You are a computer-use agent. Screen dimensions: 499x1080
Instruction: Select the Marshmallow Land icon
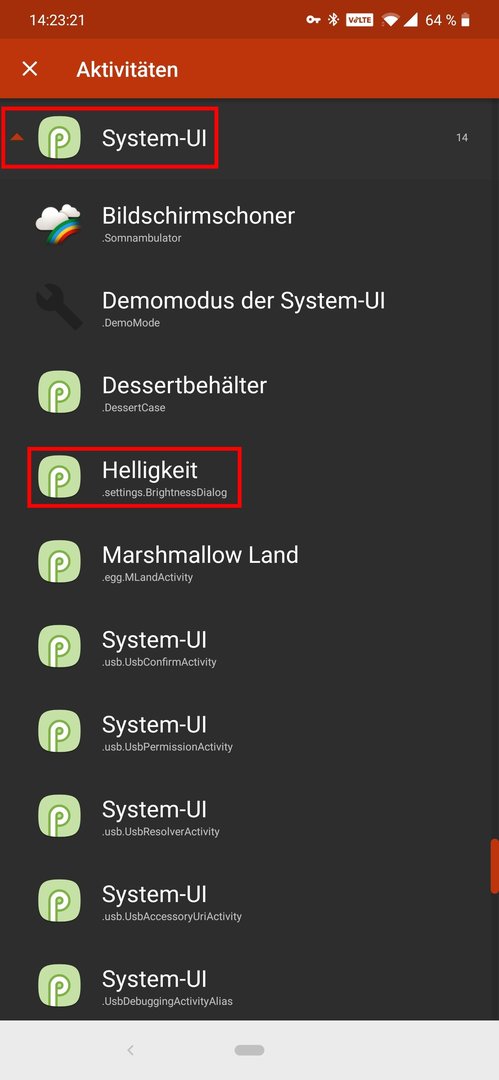(59, 561)
